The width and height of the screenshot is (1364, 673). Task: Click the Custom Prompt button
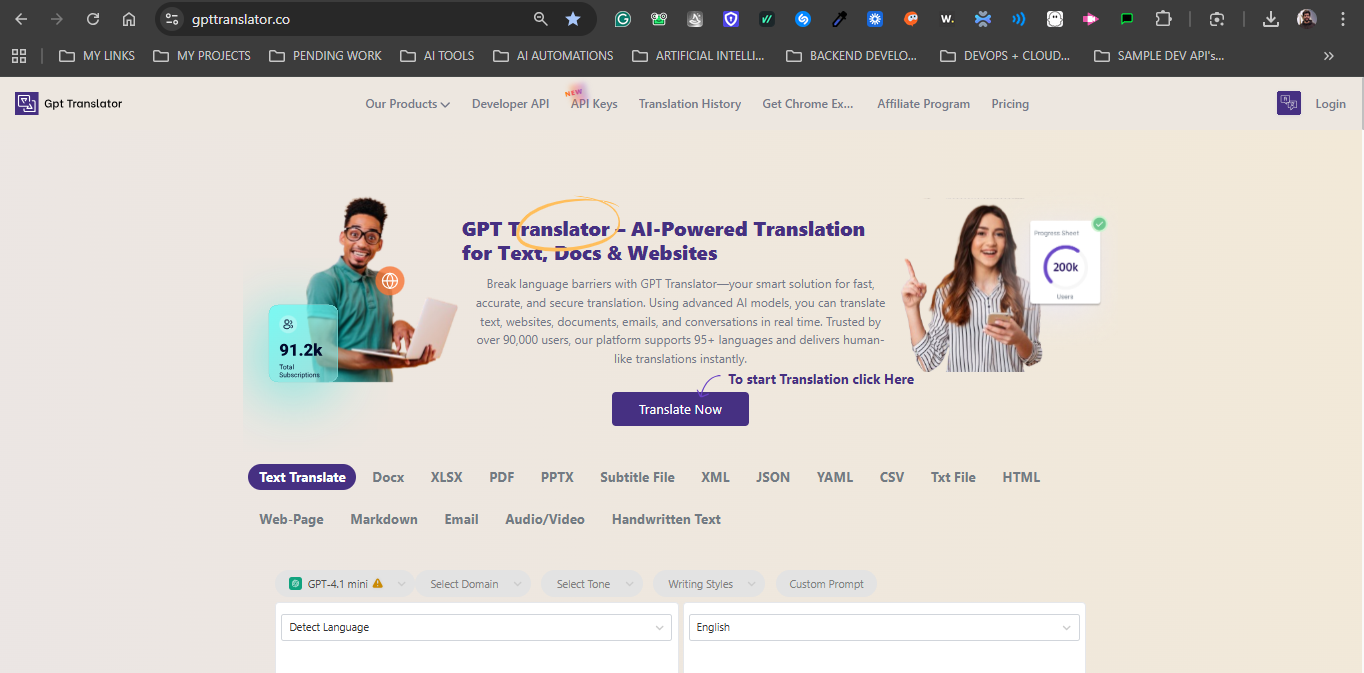826,584
